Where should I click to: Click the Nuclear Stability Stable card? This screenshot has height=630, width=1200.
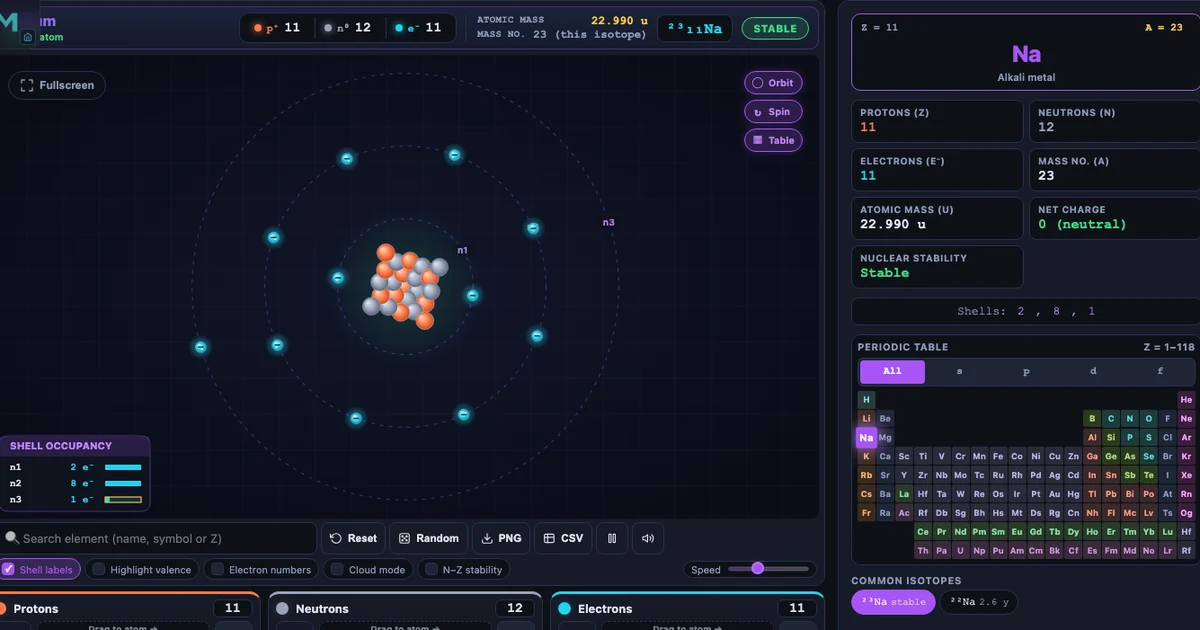click(x=937, y=266)
